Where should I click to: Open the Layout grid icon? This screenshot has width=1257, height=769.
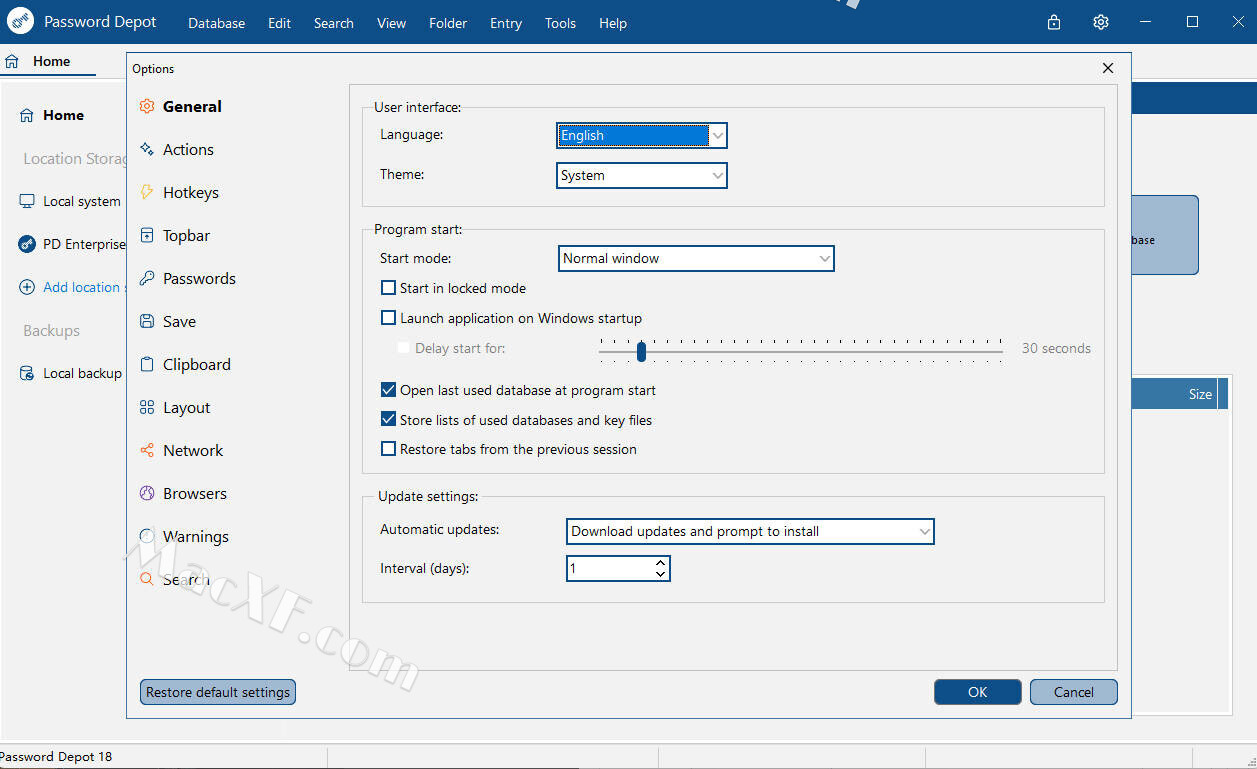tap(147, 407)
